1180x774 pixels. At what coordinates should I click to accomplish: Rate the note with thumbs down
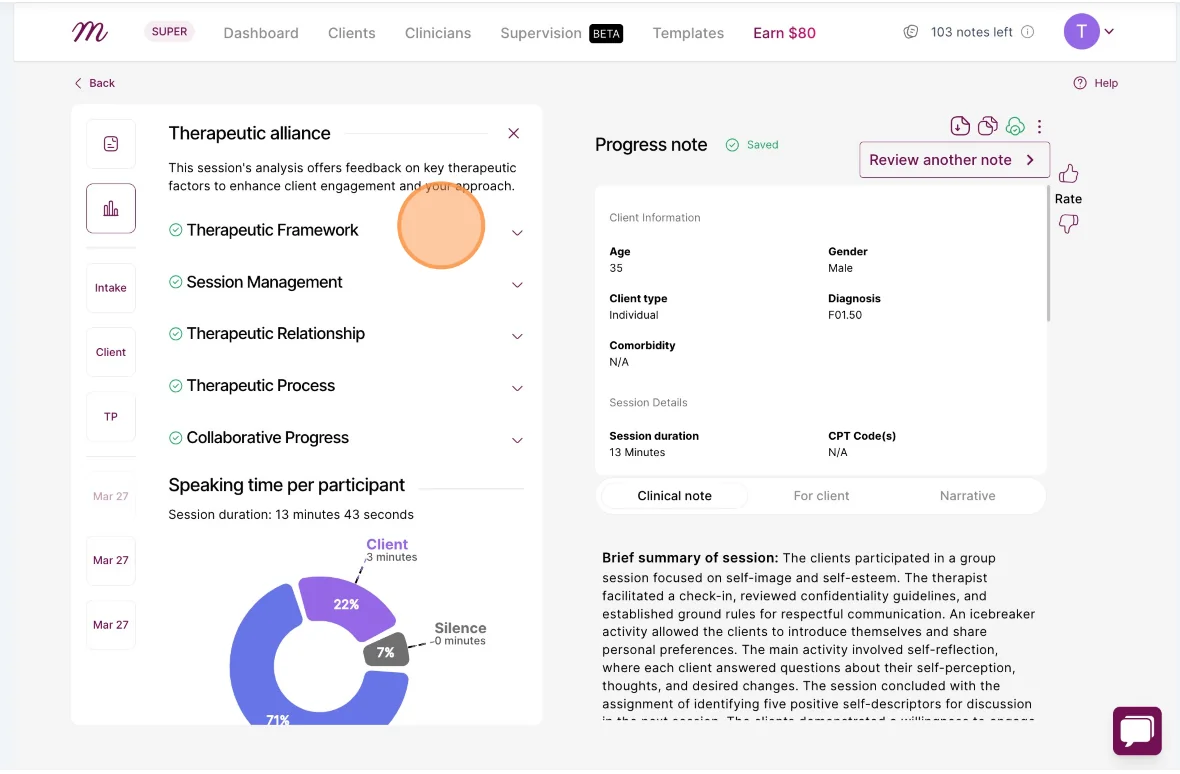coord(1069,223)
